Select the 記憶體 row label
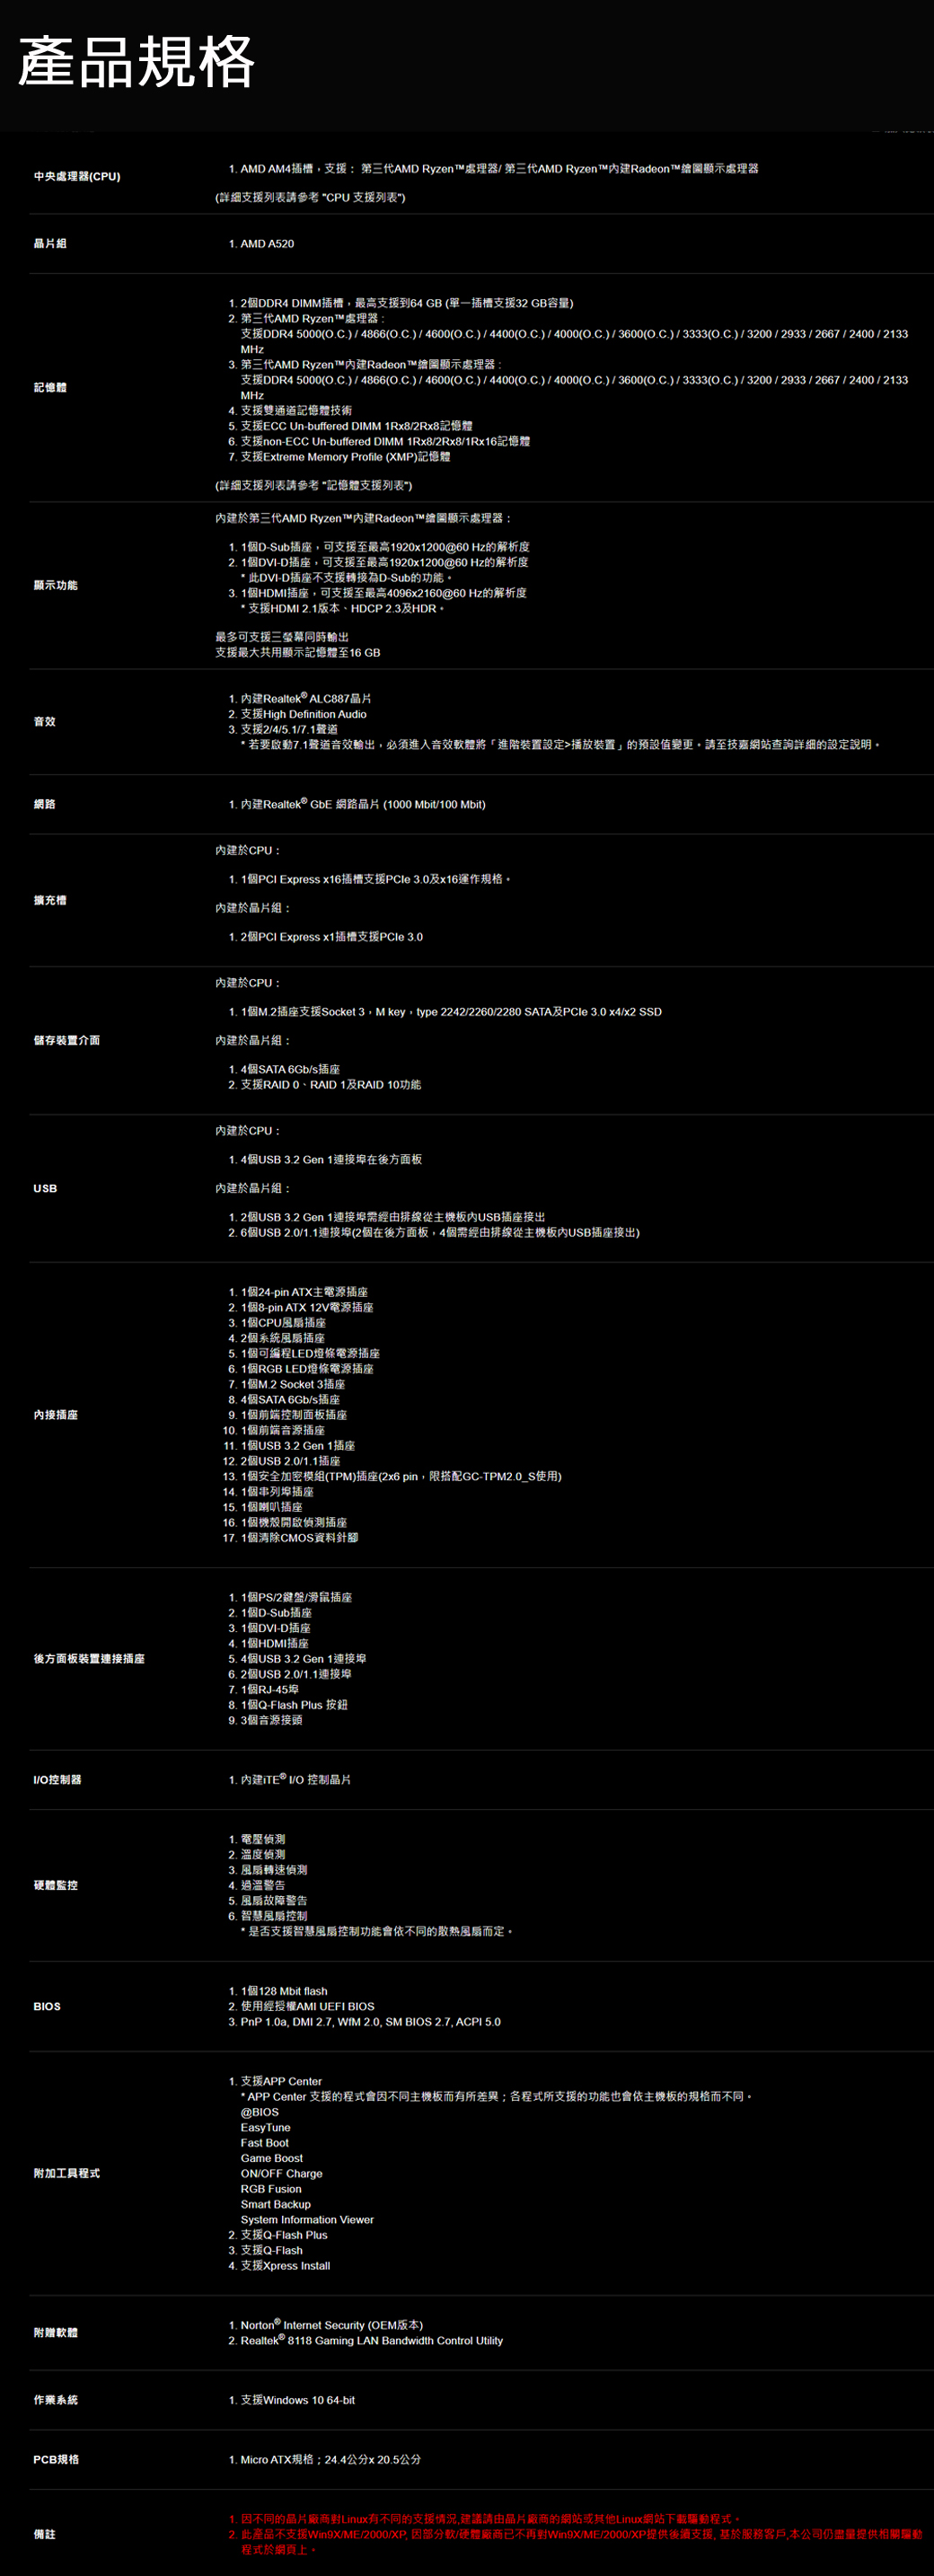Image resolution: width=934 pixels, height=2576 pixels. (50, 388)
